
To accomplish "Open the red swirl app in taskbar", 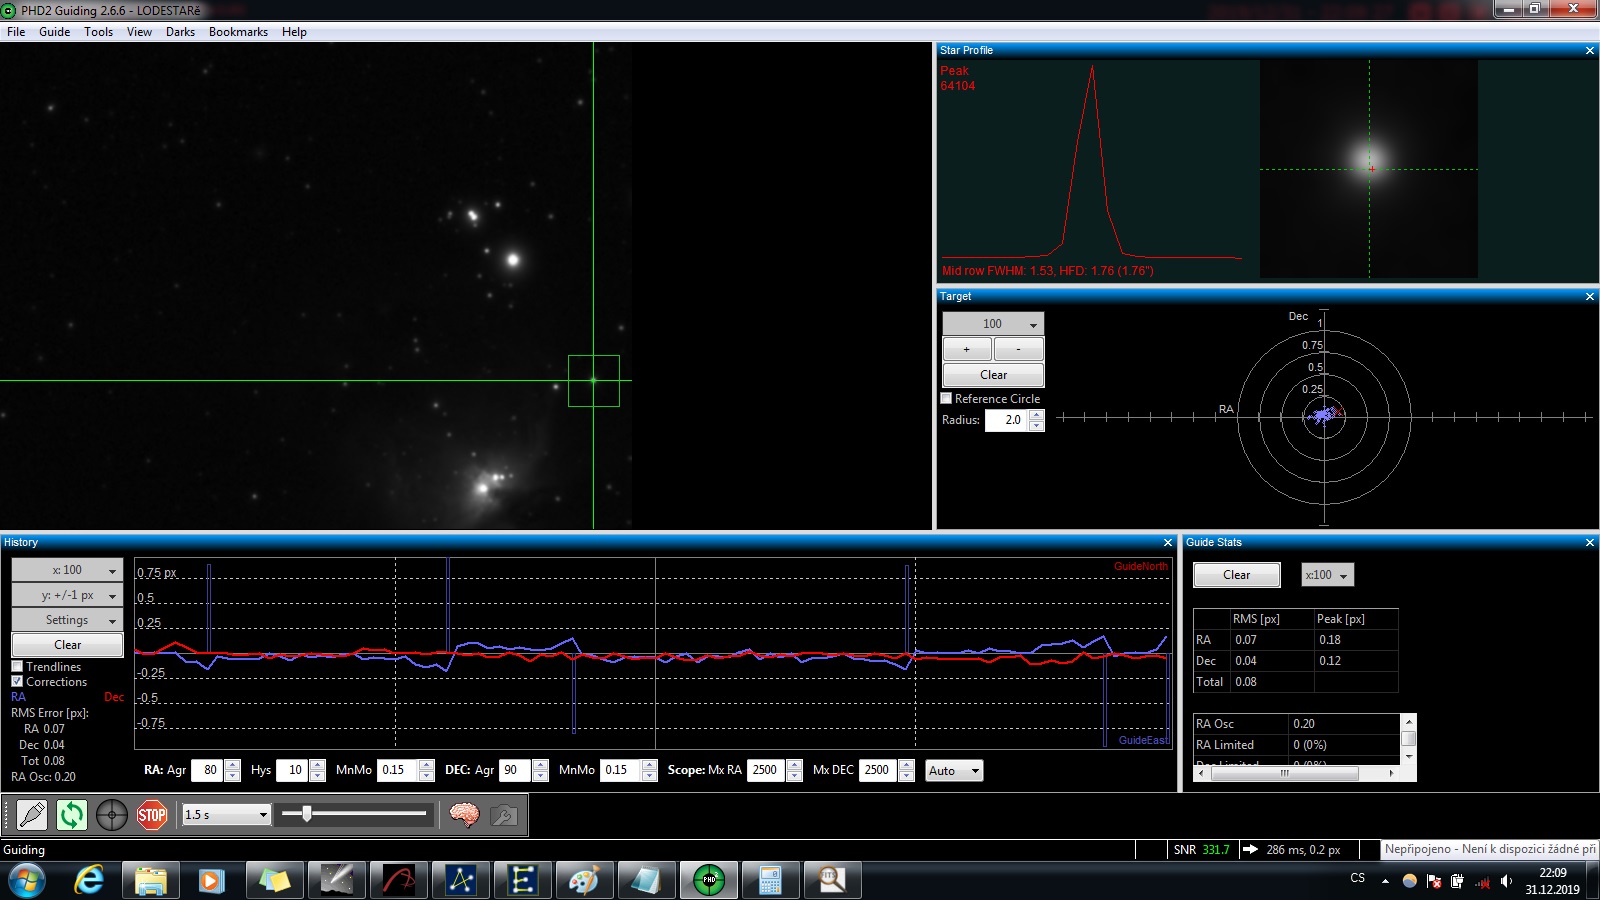I will (x=398, y=880).
